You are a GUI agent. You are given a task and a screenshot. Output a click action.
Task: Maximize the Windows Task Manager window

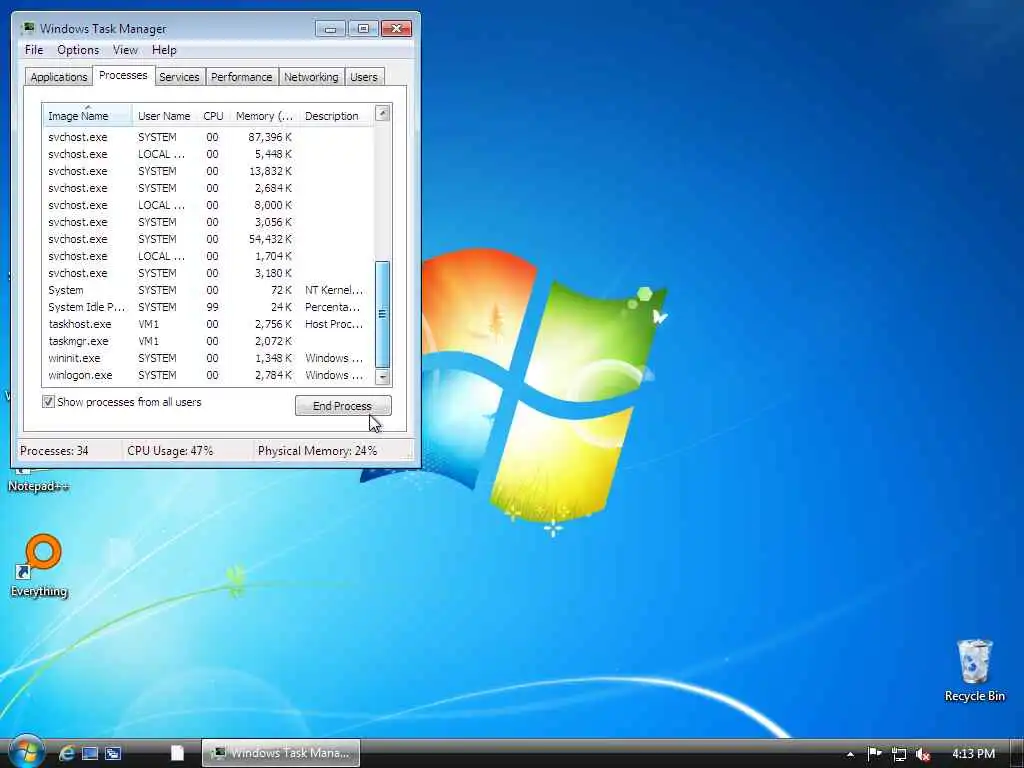point(363,28)
